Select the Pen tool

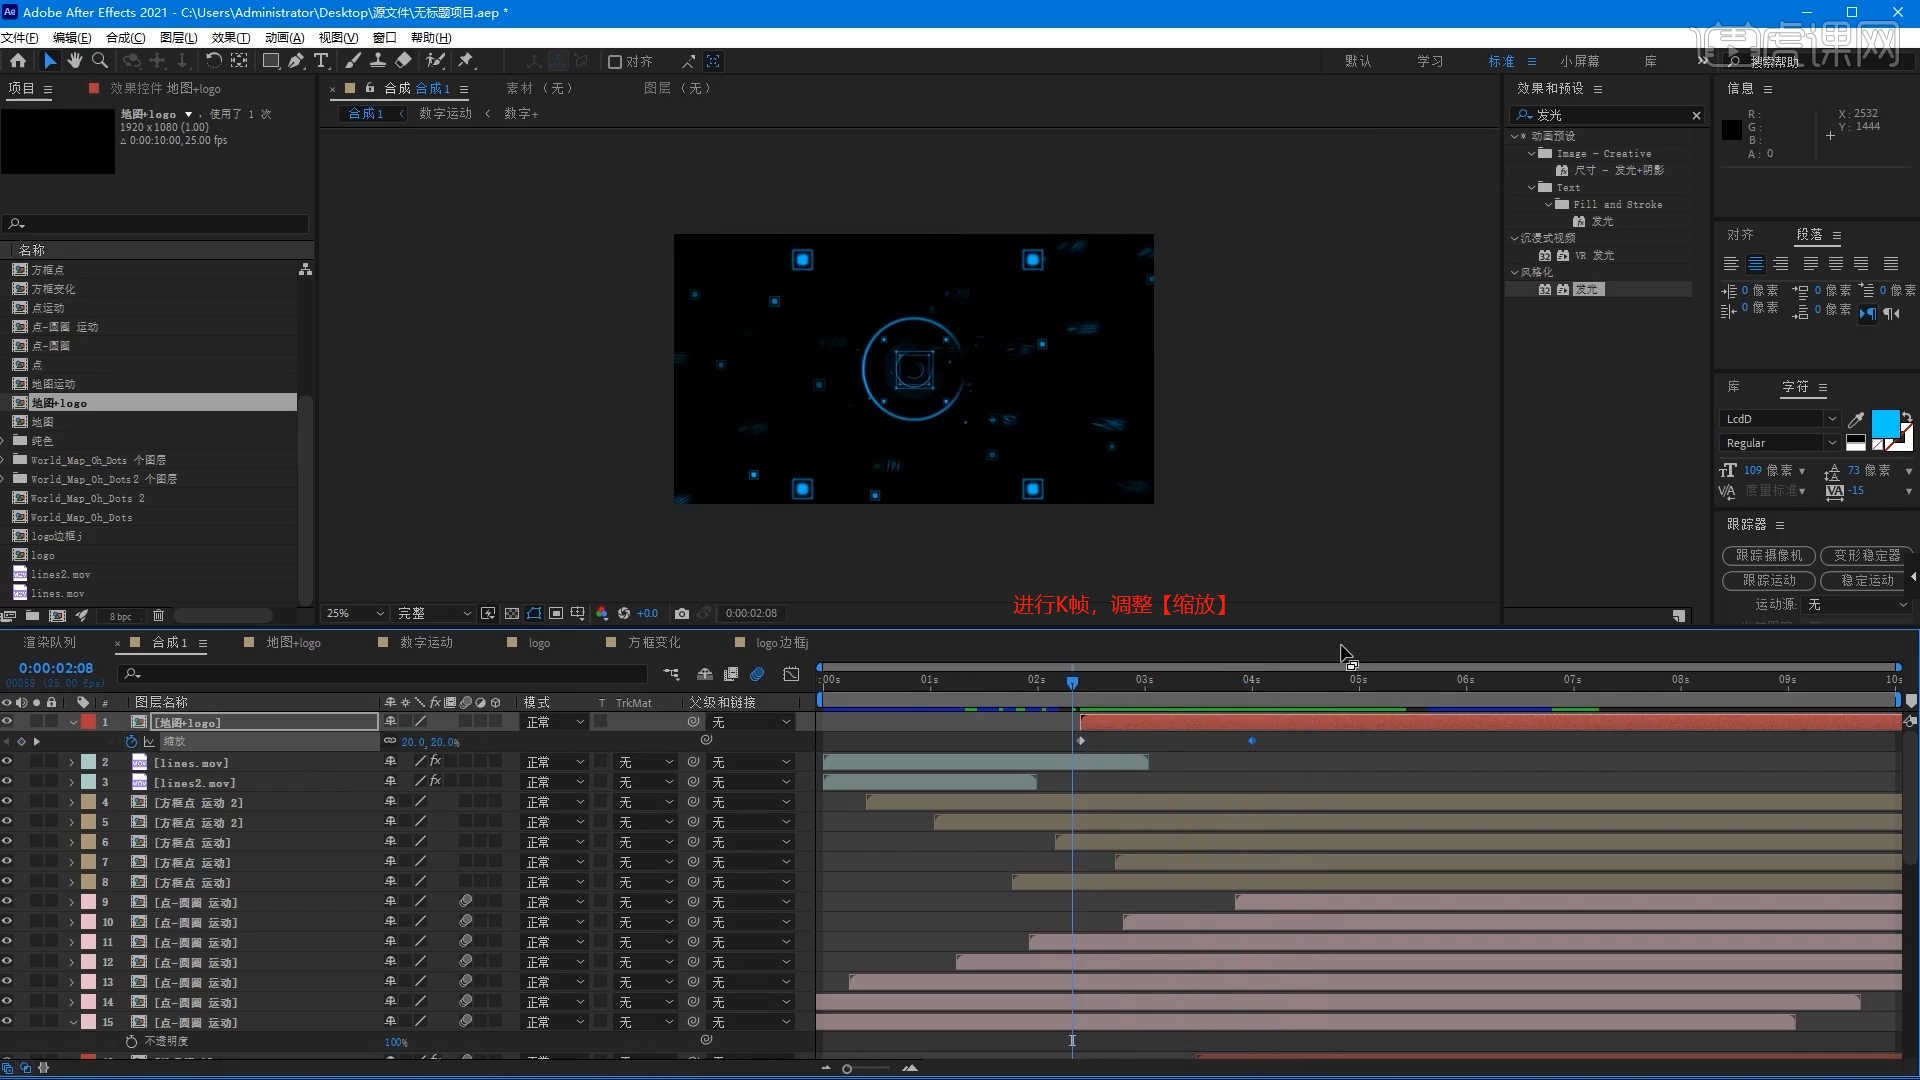coord(296,61)
